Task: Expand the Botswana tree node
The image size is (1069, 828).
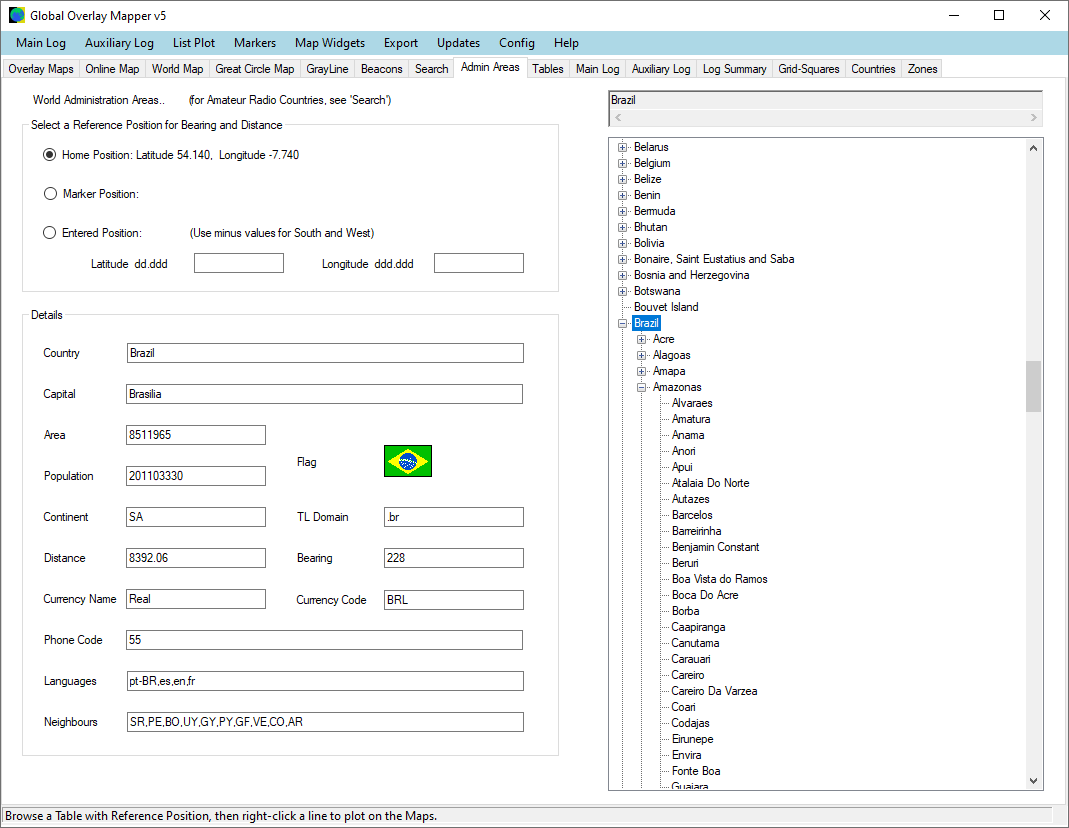Action: (x=622, y=291)
